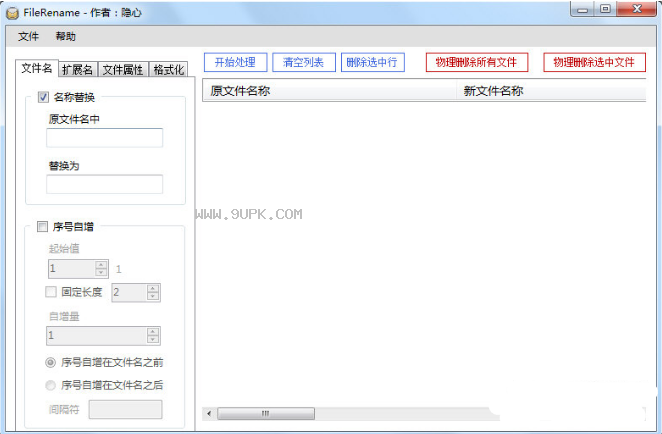Select 序号自增在文件名之前 radio button
This screenshot has width=662, height=434.
pos(50,362)
